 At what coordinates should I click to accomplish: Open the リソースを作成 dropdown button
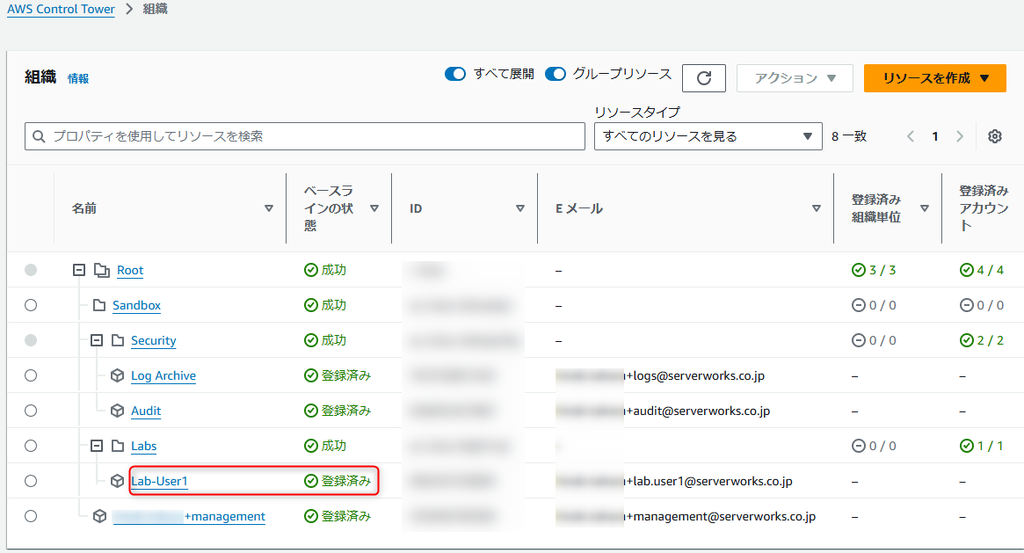[935, 78]
